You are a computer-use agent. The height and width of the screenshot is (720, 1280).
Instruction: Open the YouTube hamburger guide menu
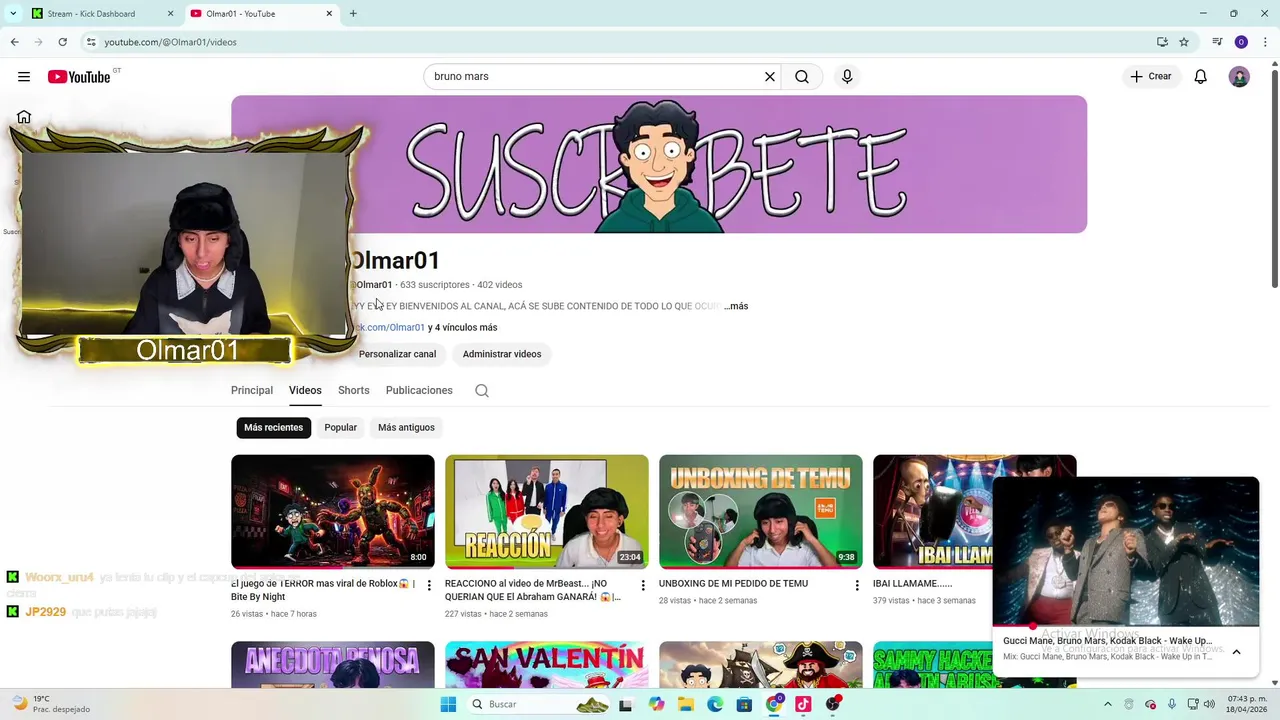click(24, 77)
